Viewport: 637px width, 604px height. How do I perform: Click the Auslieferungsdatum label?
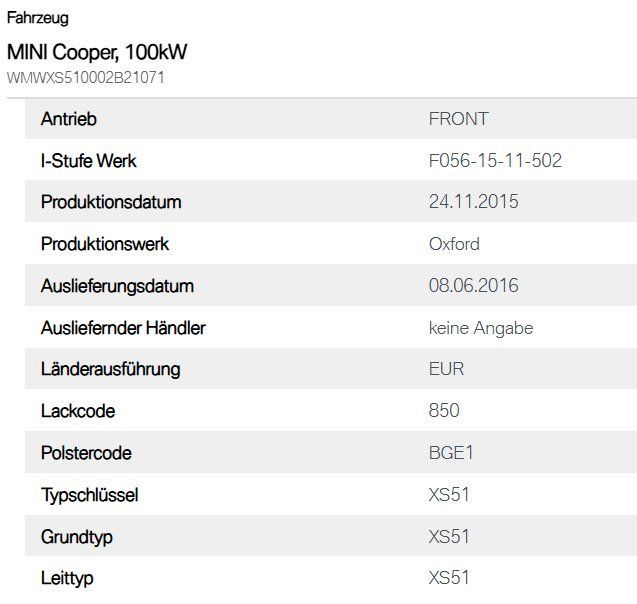click(x=117, y=286)
